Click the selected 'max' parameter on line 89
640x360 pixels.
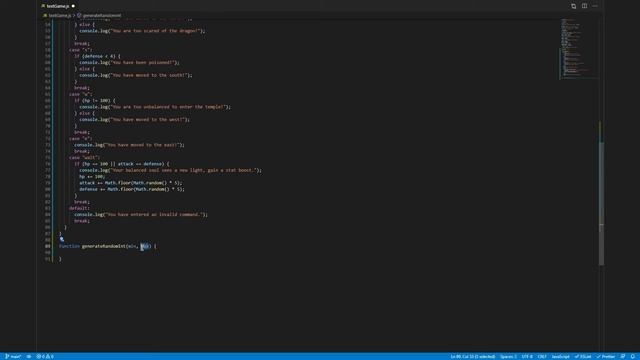click(145, 246)
